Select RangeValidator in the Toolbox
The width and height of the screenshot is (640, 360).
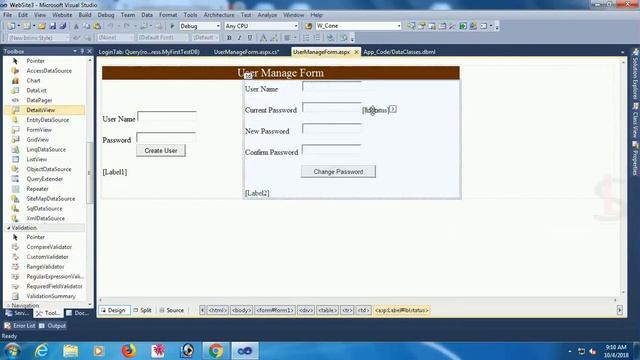[45, 267]
